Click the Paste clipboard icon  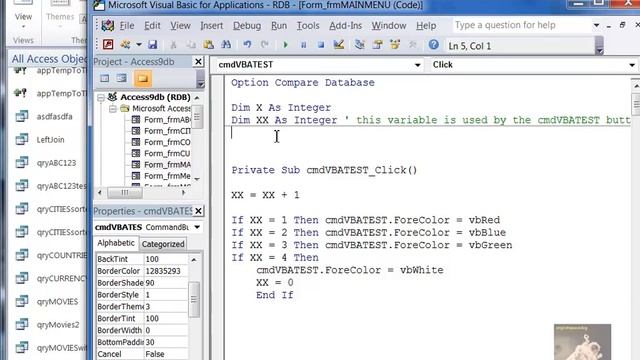point(209,44)
